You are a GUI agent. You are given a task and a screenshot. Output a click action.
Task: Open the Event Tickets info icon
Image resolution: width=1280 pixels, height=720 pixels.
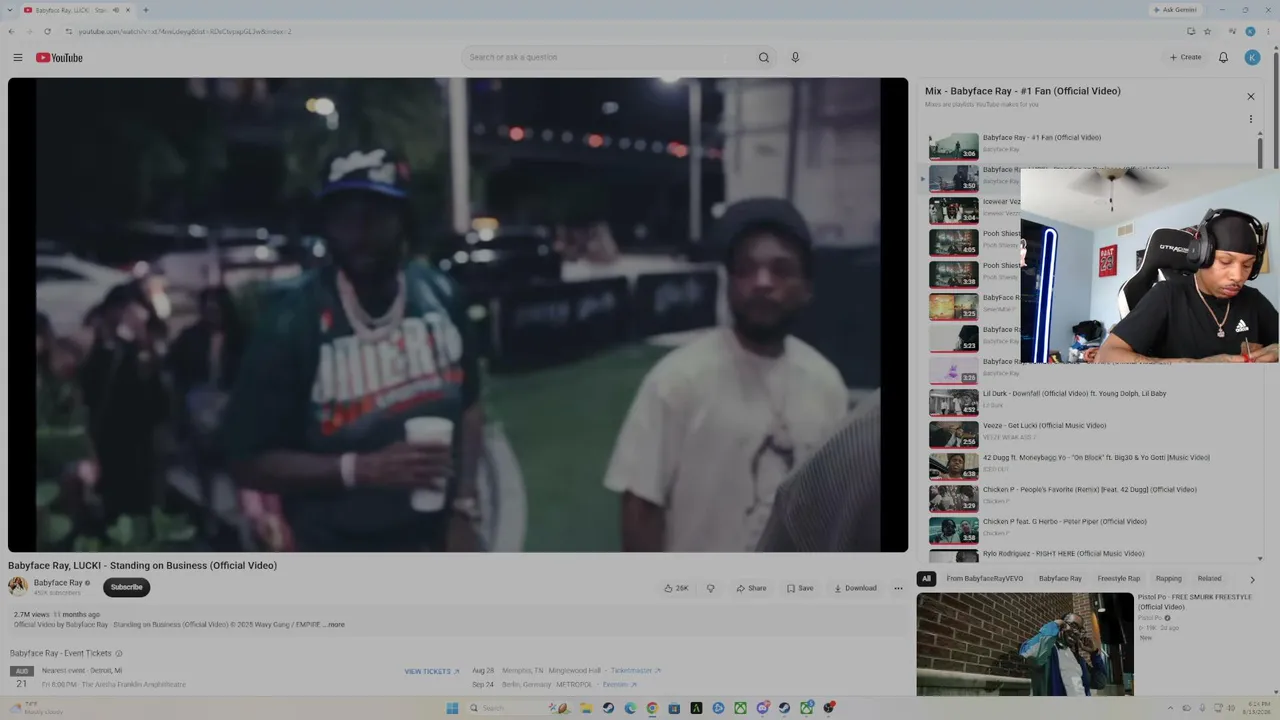click(x=119, y=653)
